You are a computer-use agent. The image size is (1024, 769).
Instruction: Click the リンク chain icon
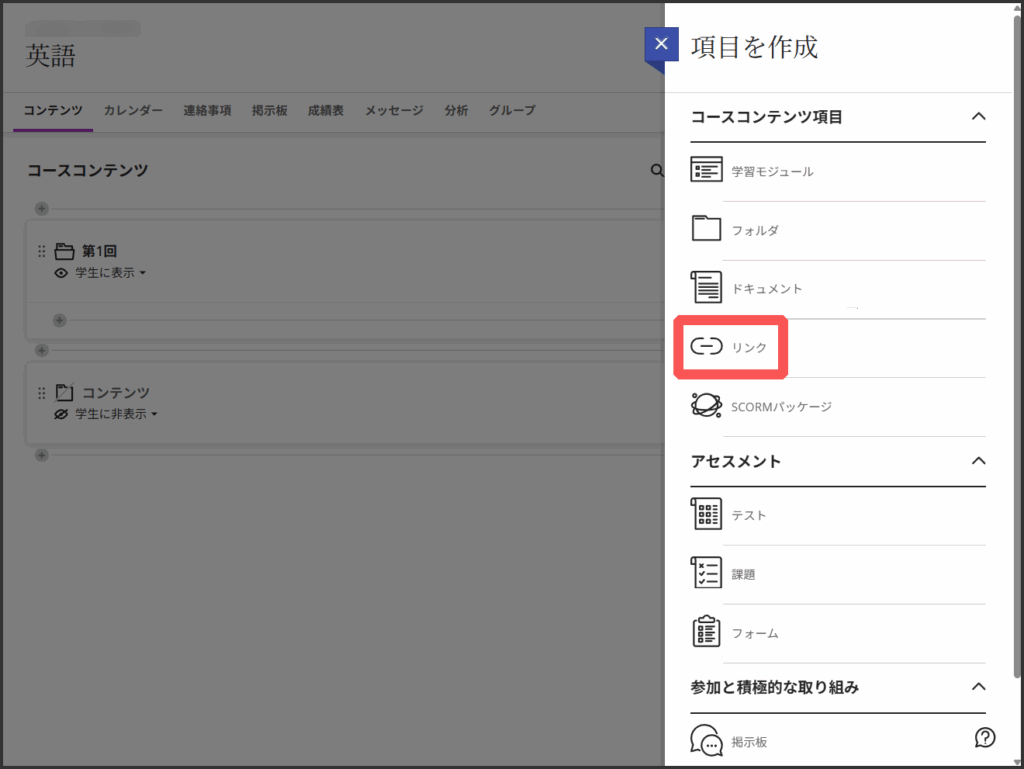706,347
